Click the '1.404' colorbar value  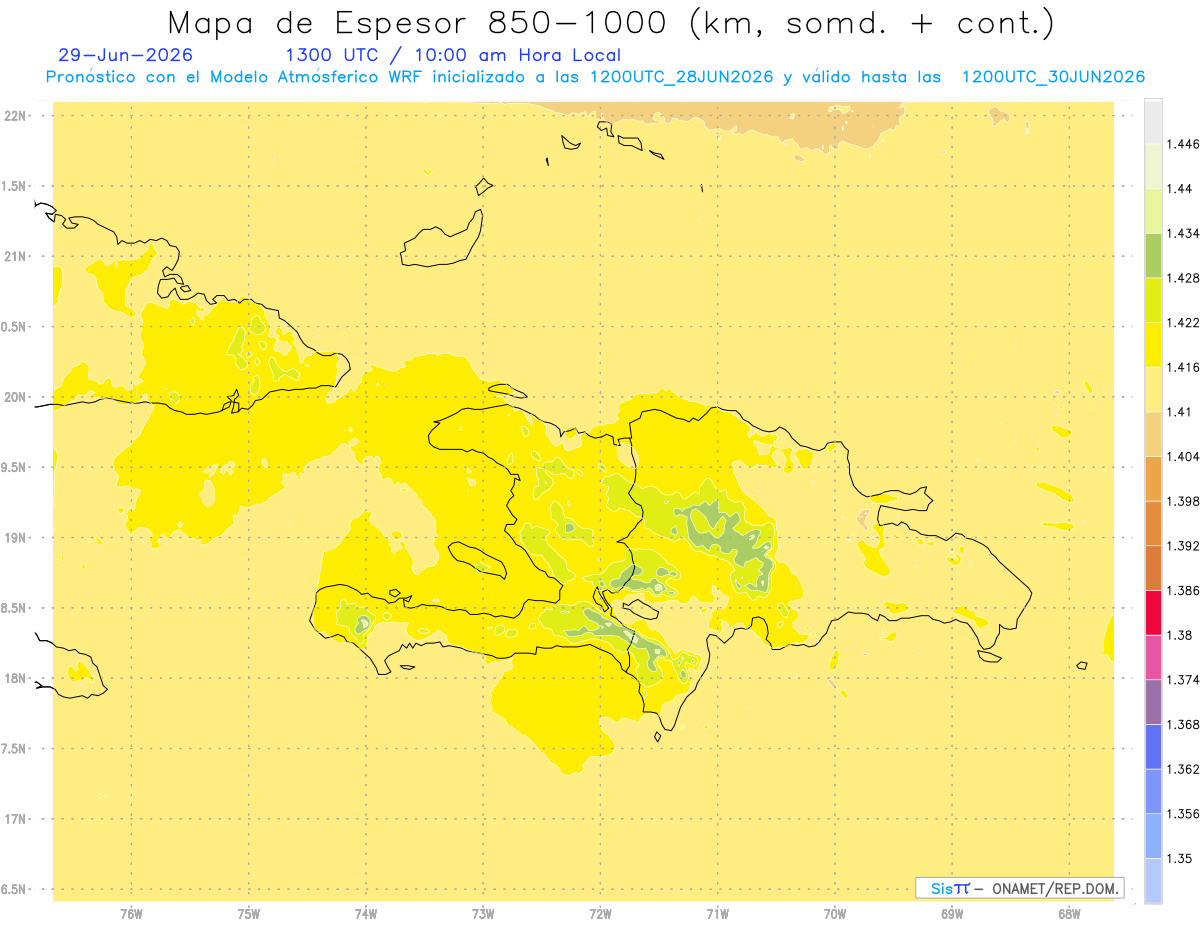pyautogui.click(x=1183, y=456)
